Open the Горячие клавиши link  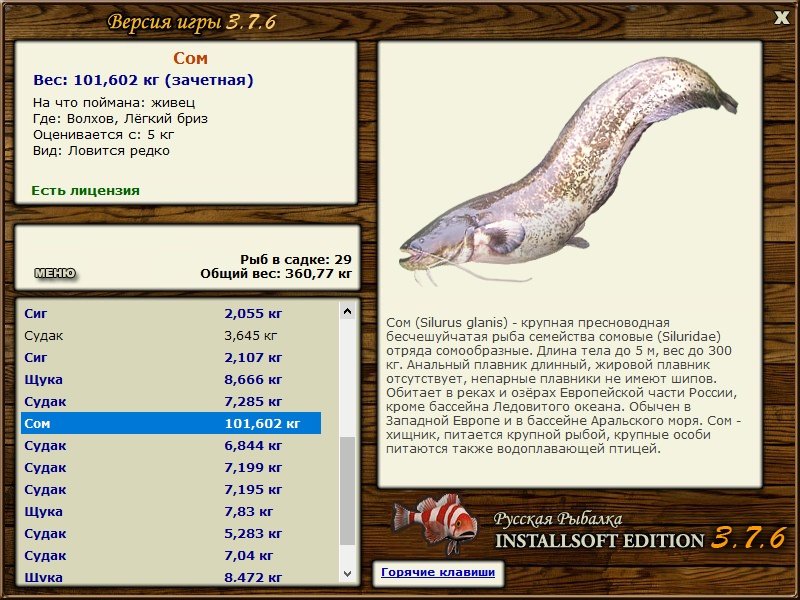[437, 573]
